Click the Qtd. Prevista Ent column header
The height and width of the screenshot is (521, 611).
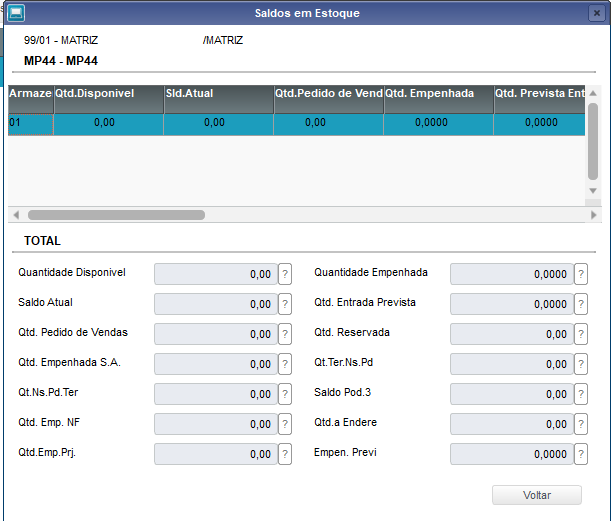click(x=540, y=99)
